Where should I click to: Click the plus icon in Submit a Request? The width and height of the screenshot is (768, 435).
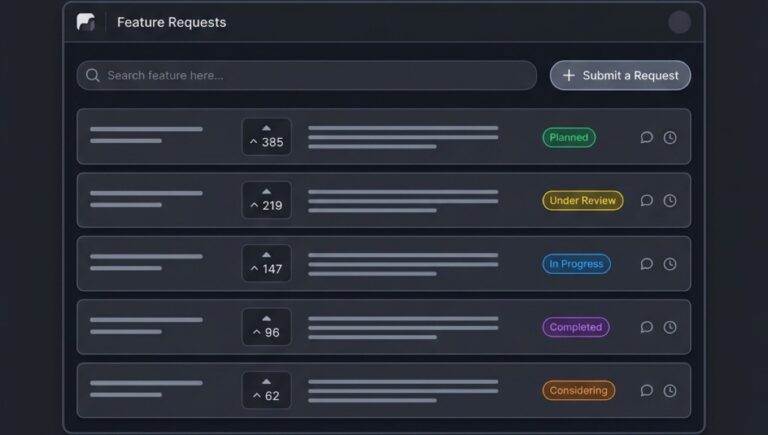pos(568,75)
